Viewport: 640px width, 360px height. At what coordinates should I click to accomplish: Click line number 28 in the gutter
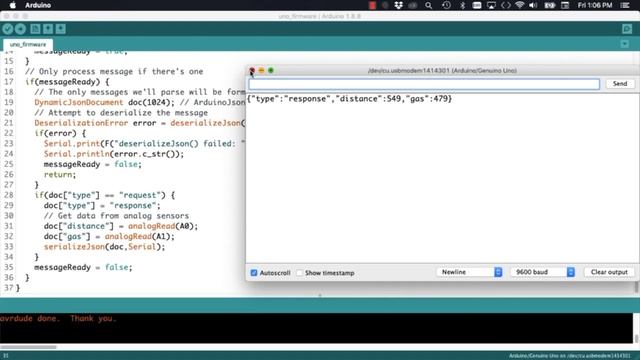click(x=9, y=195)
